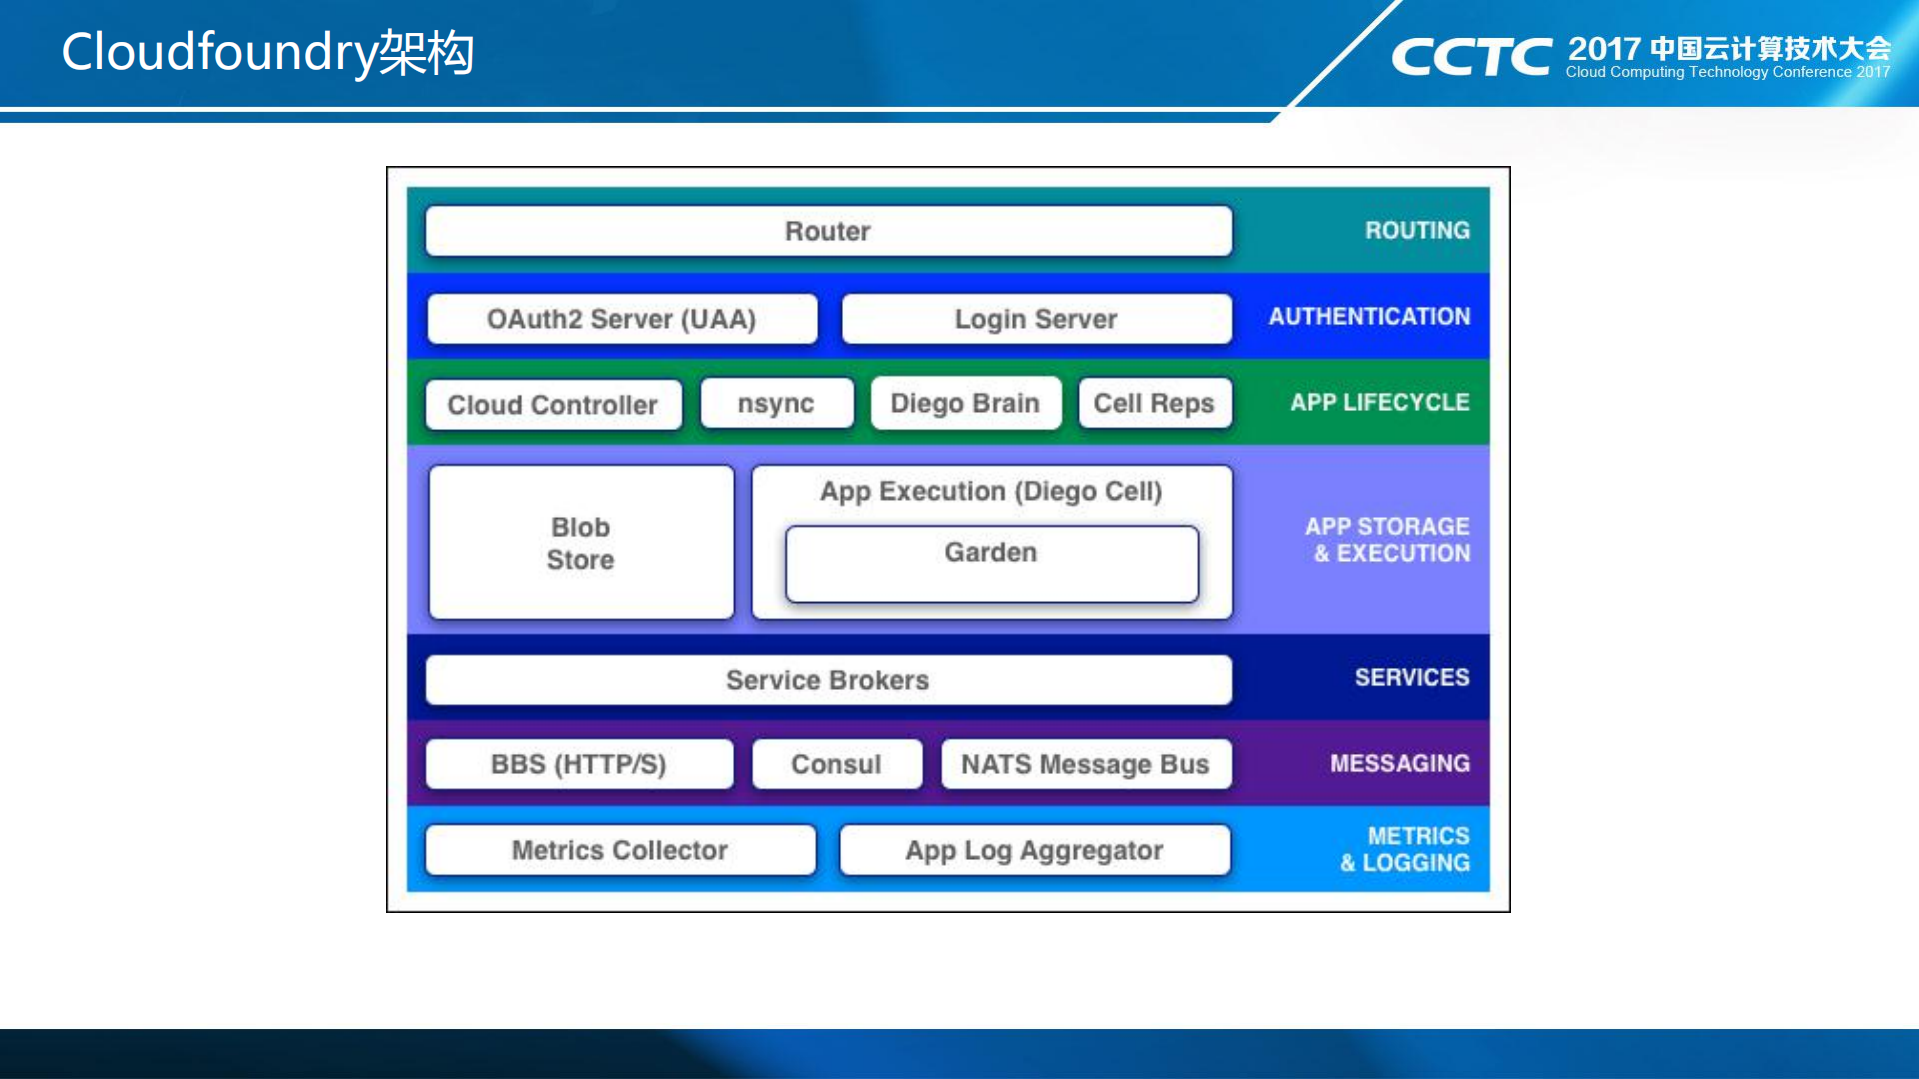Select the Cloud Controller component

(x=553, y=405)
